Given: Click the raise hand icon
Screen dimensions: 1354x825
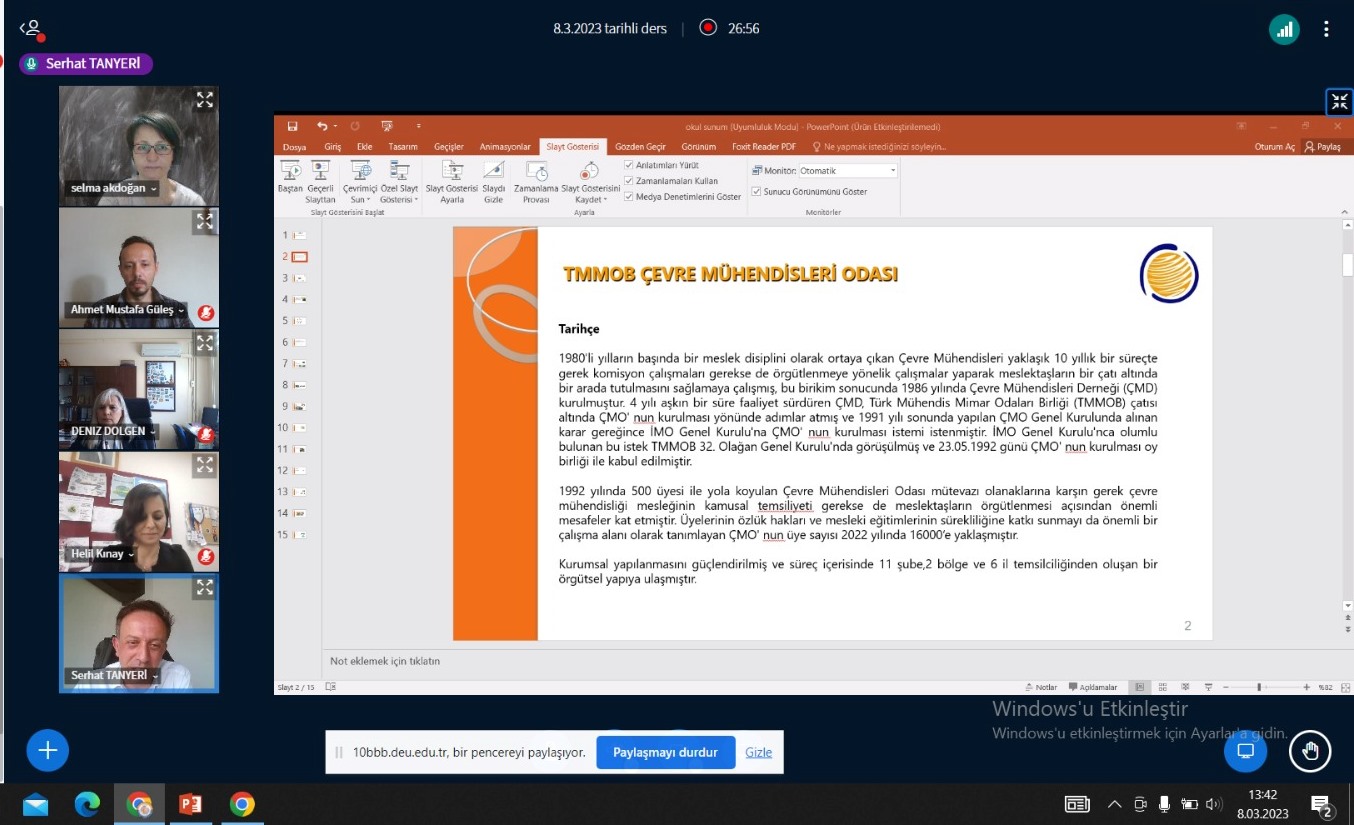Looking at the screenshot, I should pos(1310,752).
